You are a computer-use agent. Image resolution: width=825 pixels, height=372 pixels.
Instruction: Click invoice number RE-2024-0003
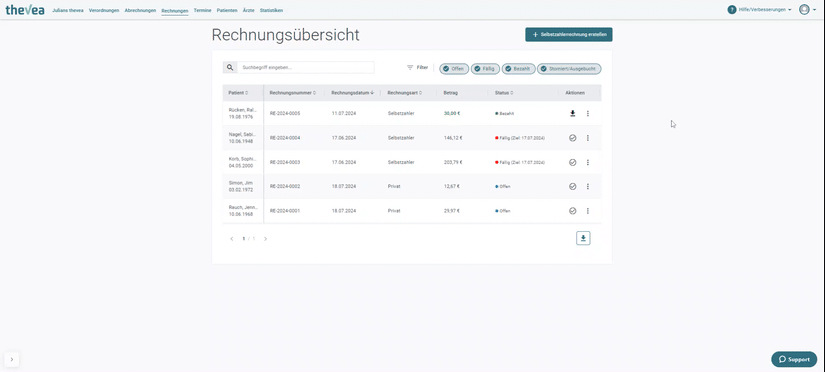tap(285, 162)
